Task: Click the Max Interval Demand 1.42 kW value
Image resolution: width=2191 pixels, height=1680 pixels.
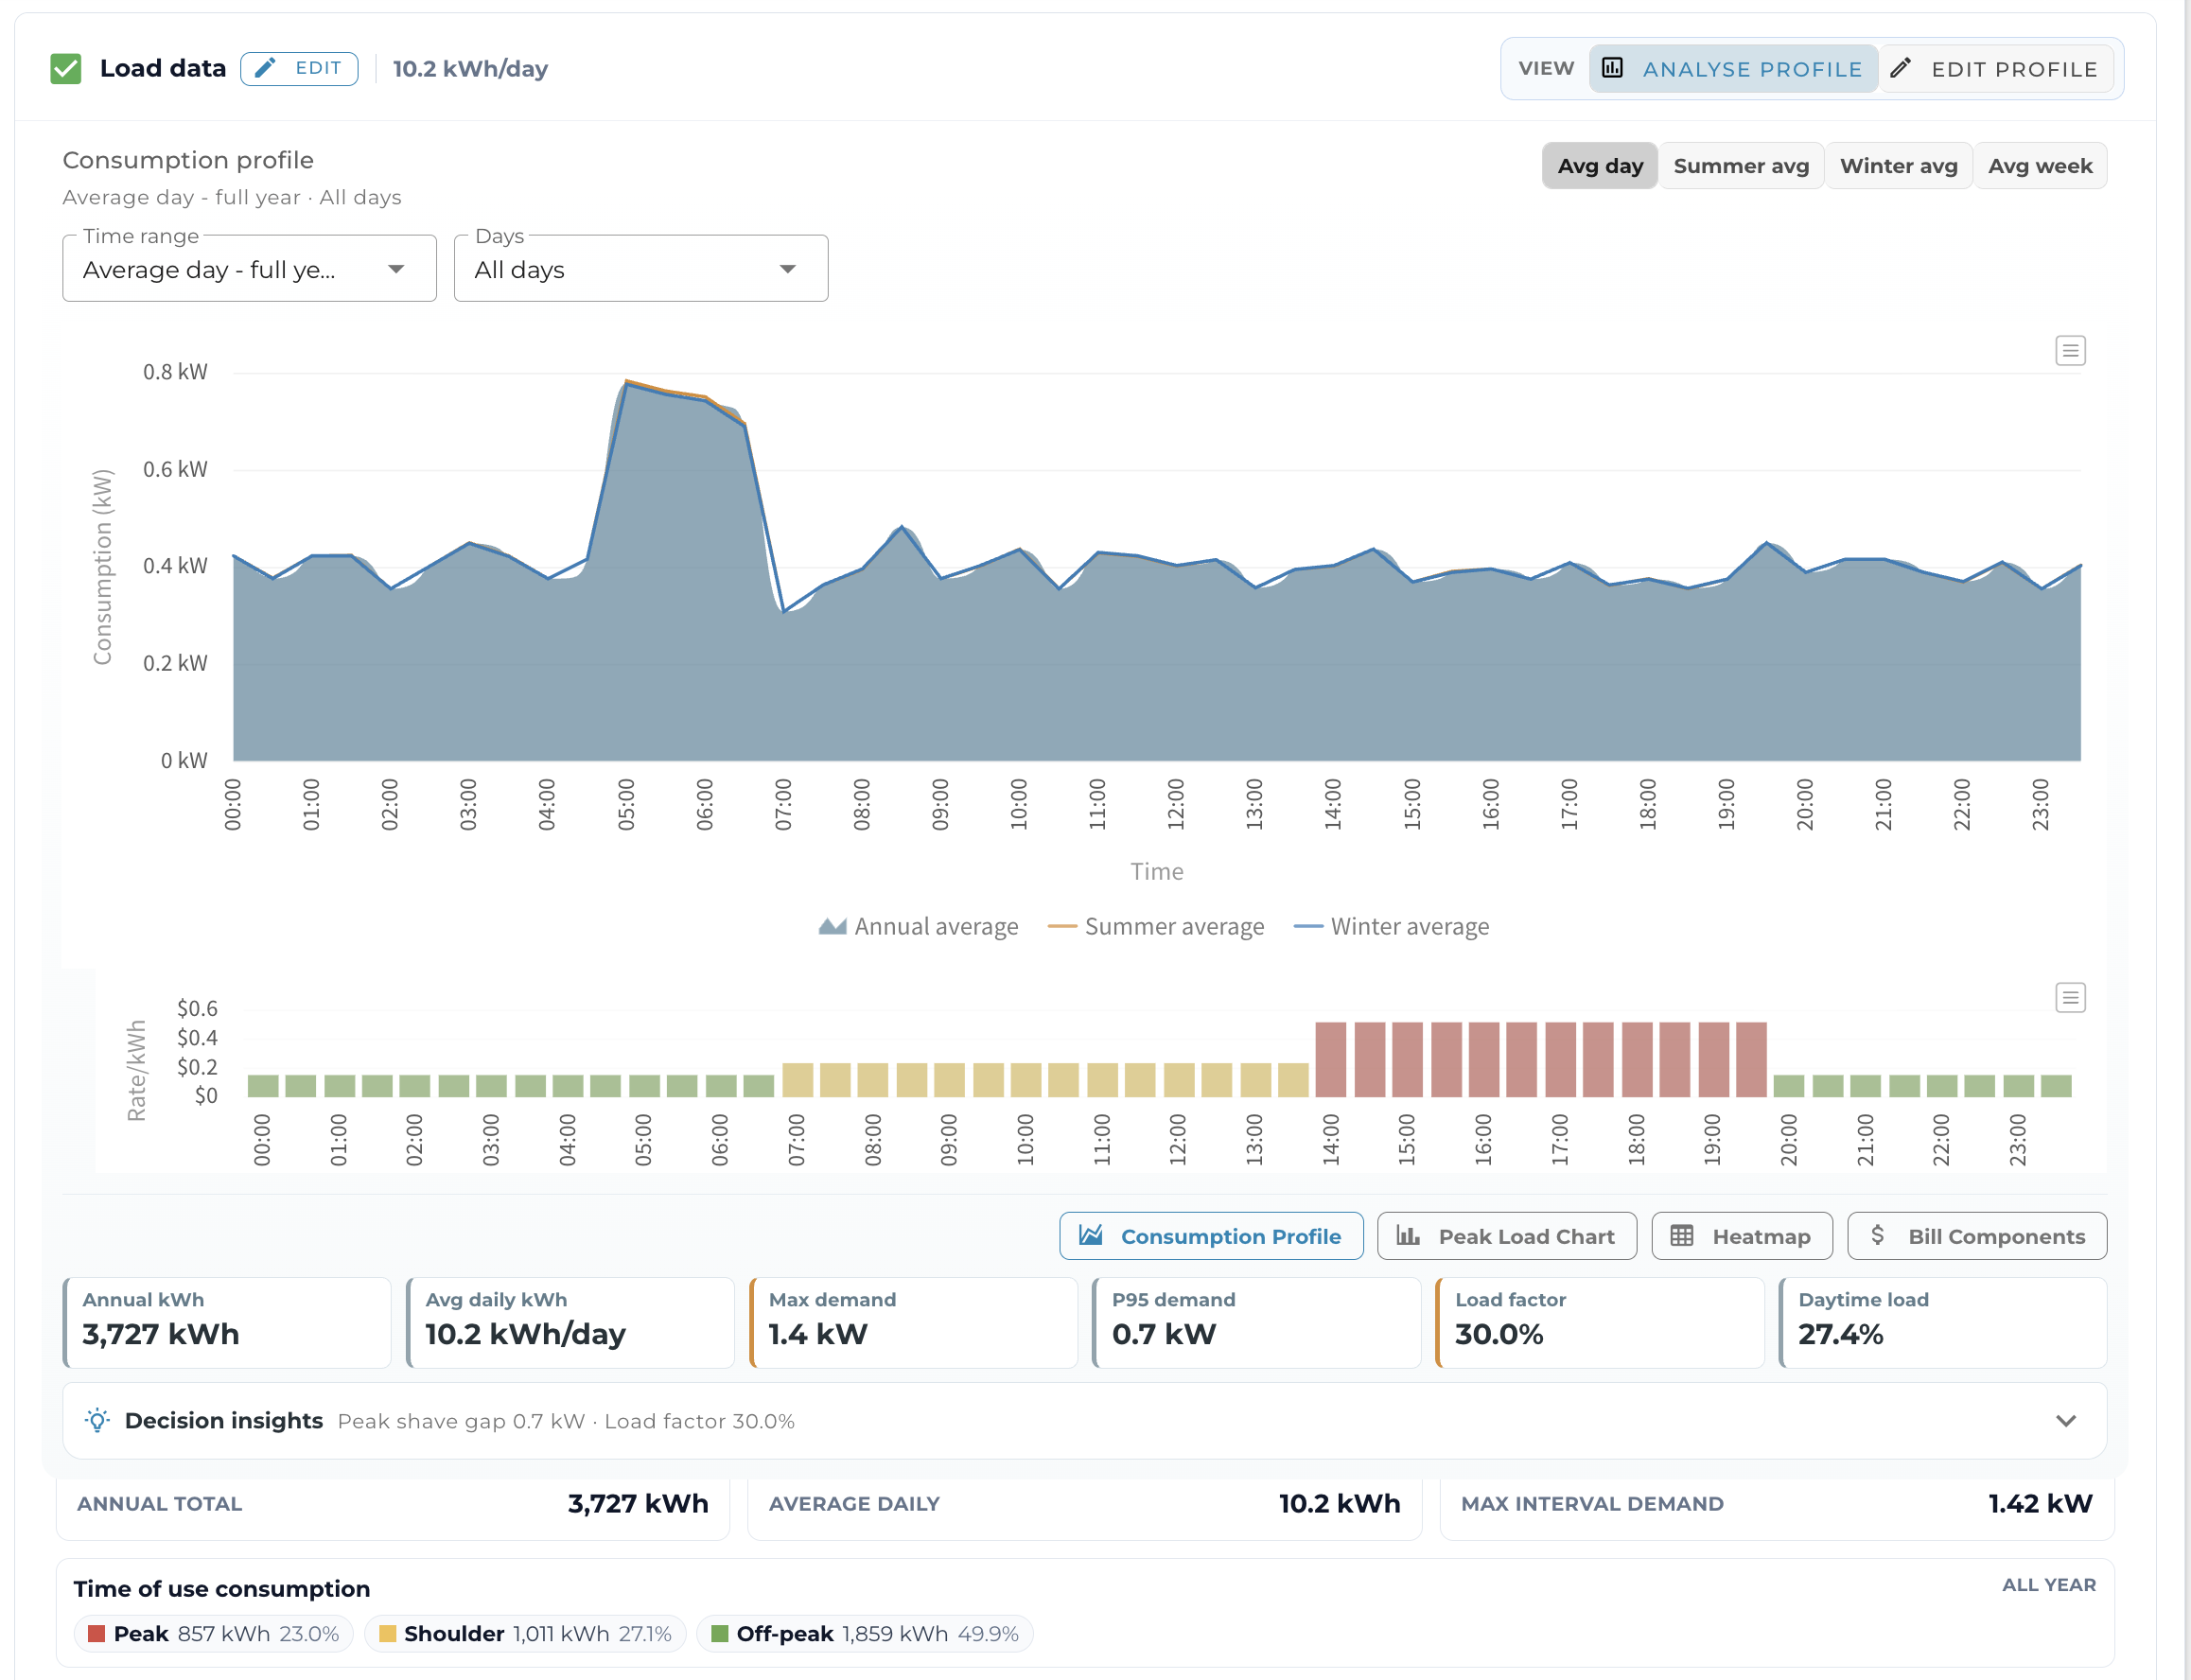Action: 2040,1504
